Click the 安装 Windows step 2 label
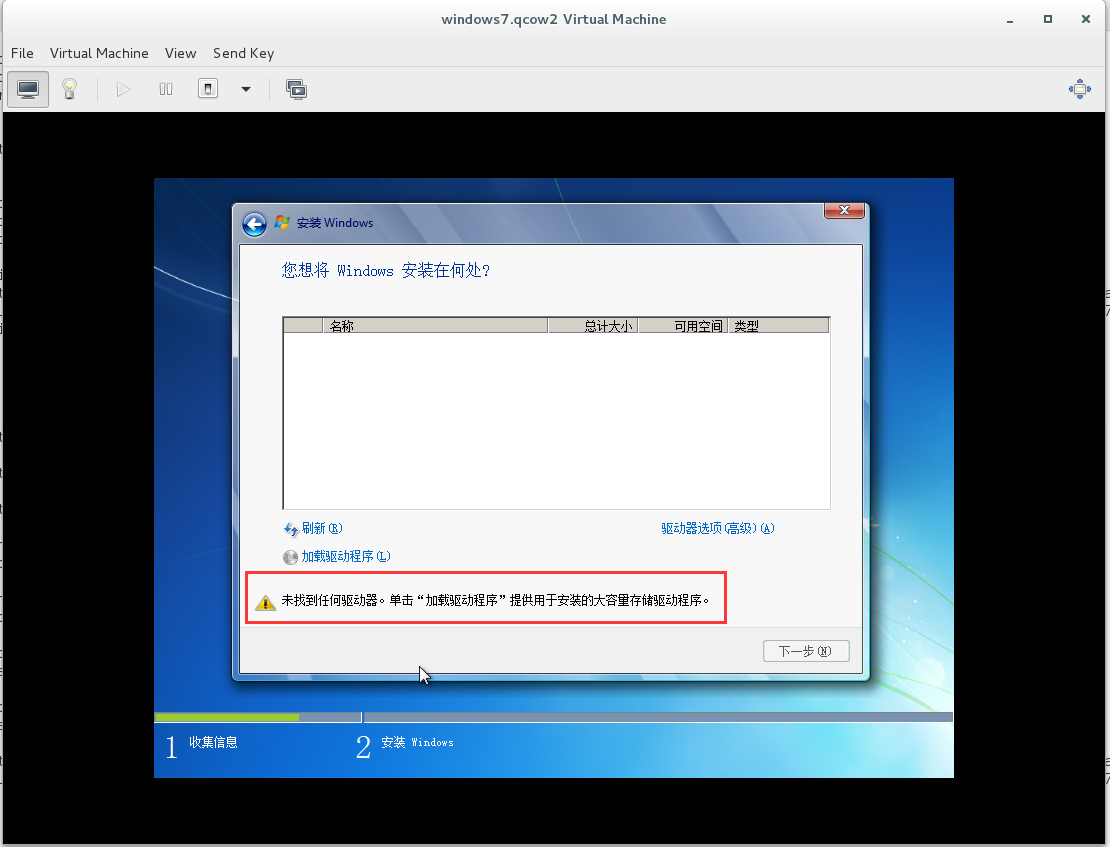The width and height of the screenshot is (1110, 847). click(x=417, y=742)
